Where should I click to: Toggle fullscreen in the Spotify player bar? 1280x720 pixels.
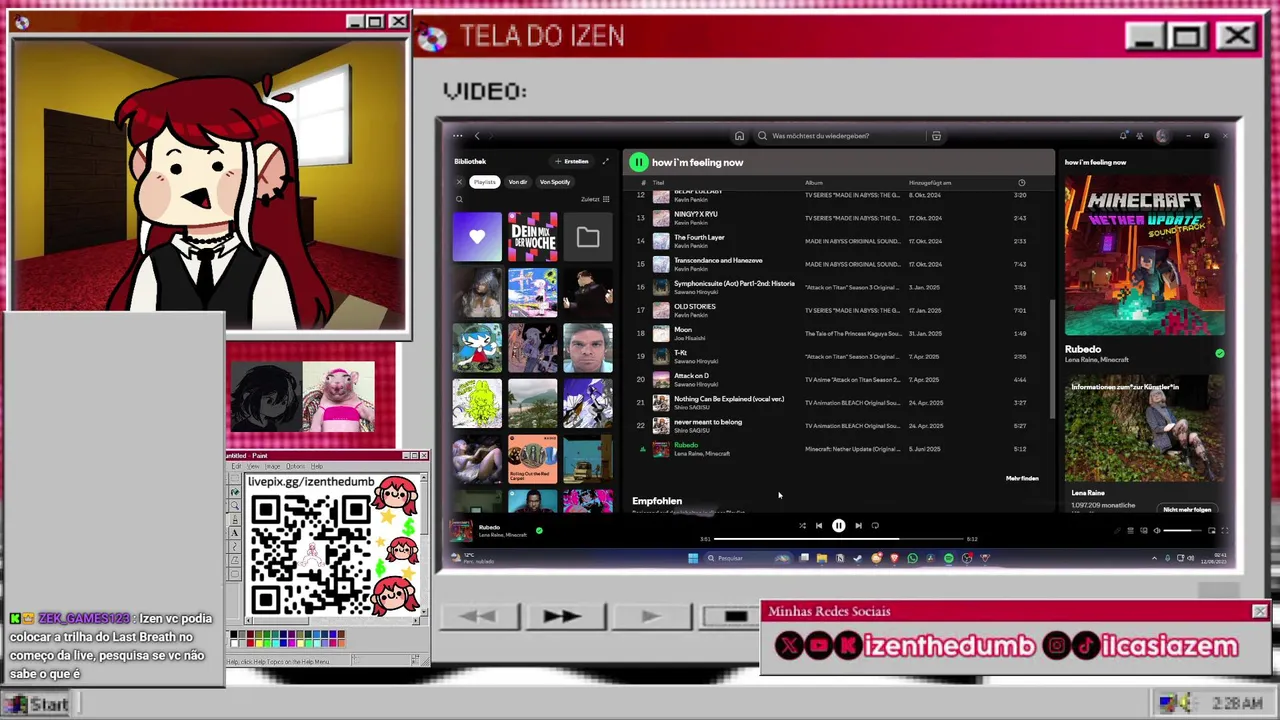point(1225,530)
